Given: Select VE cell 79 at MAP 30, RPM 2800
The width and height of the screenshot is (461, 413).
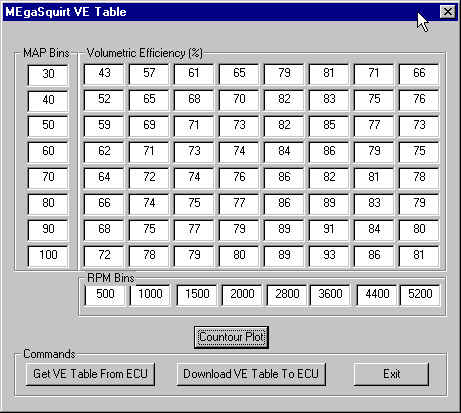Looking at the screenshot, I should click(284, 74).
